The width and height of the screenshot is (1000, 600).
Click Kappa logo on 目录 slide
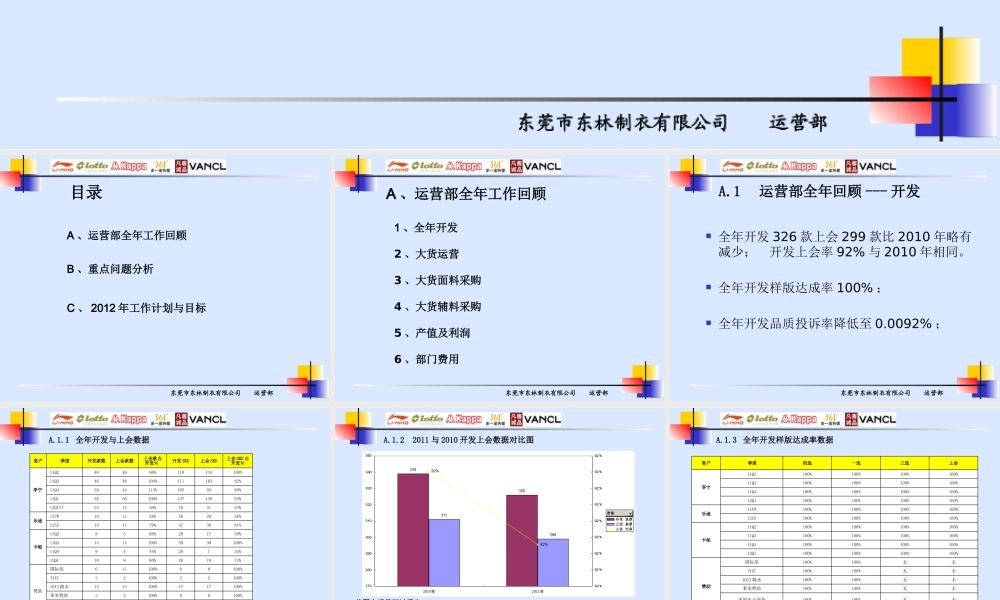129,166
